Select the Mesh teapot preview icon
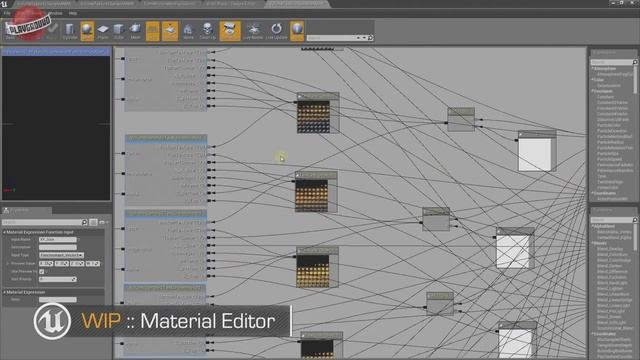This screenshot has width=640, height=360. click(x=135, y=31)
